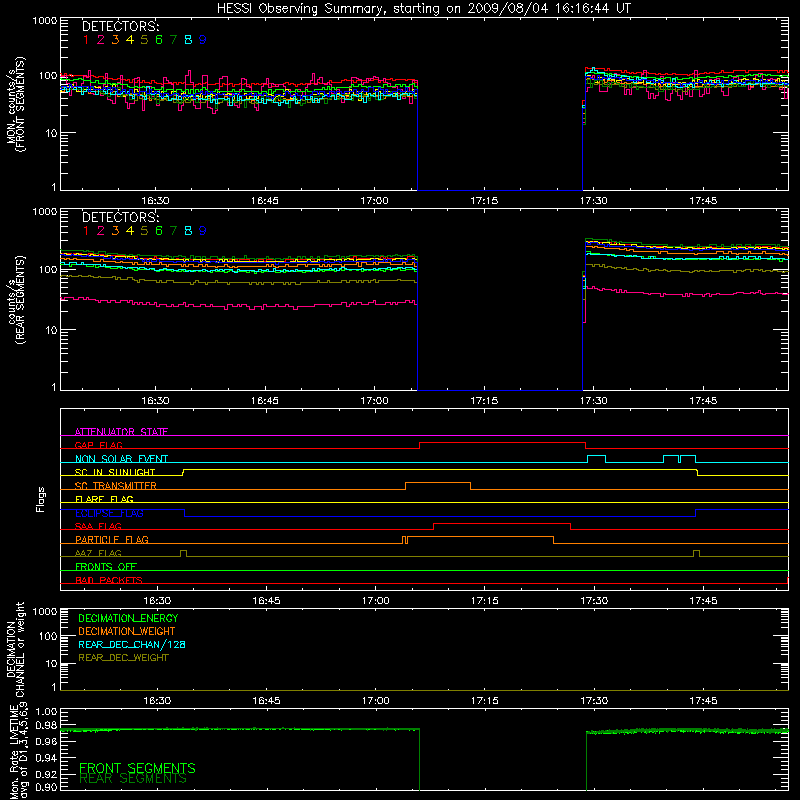The height and width of the screenshot is (800, 800).
Task: Click DETECTORS: label in rear segments panel
Action: click(x=120, y=217)
